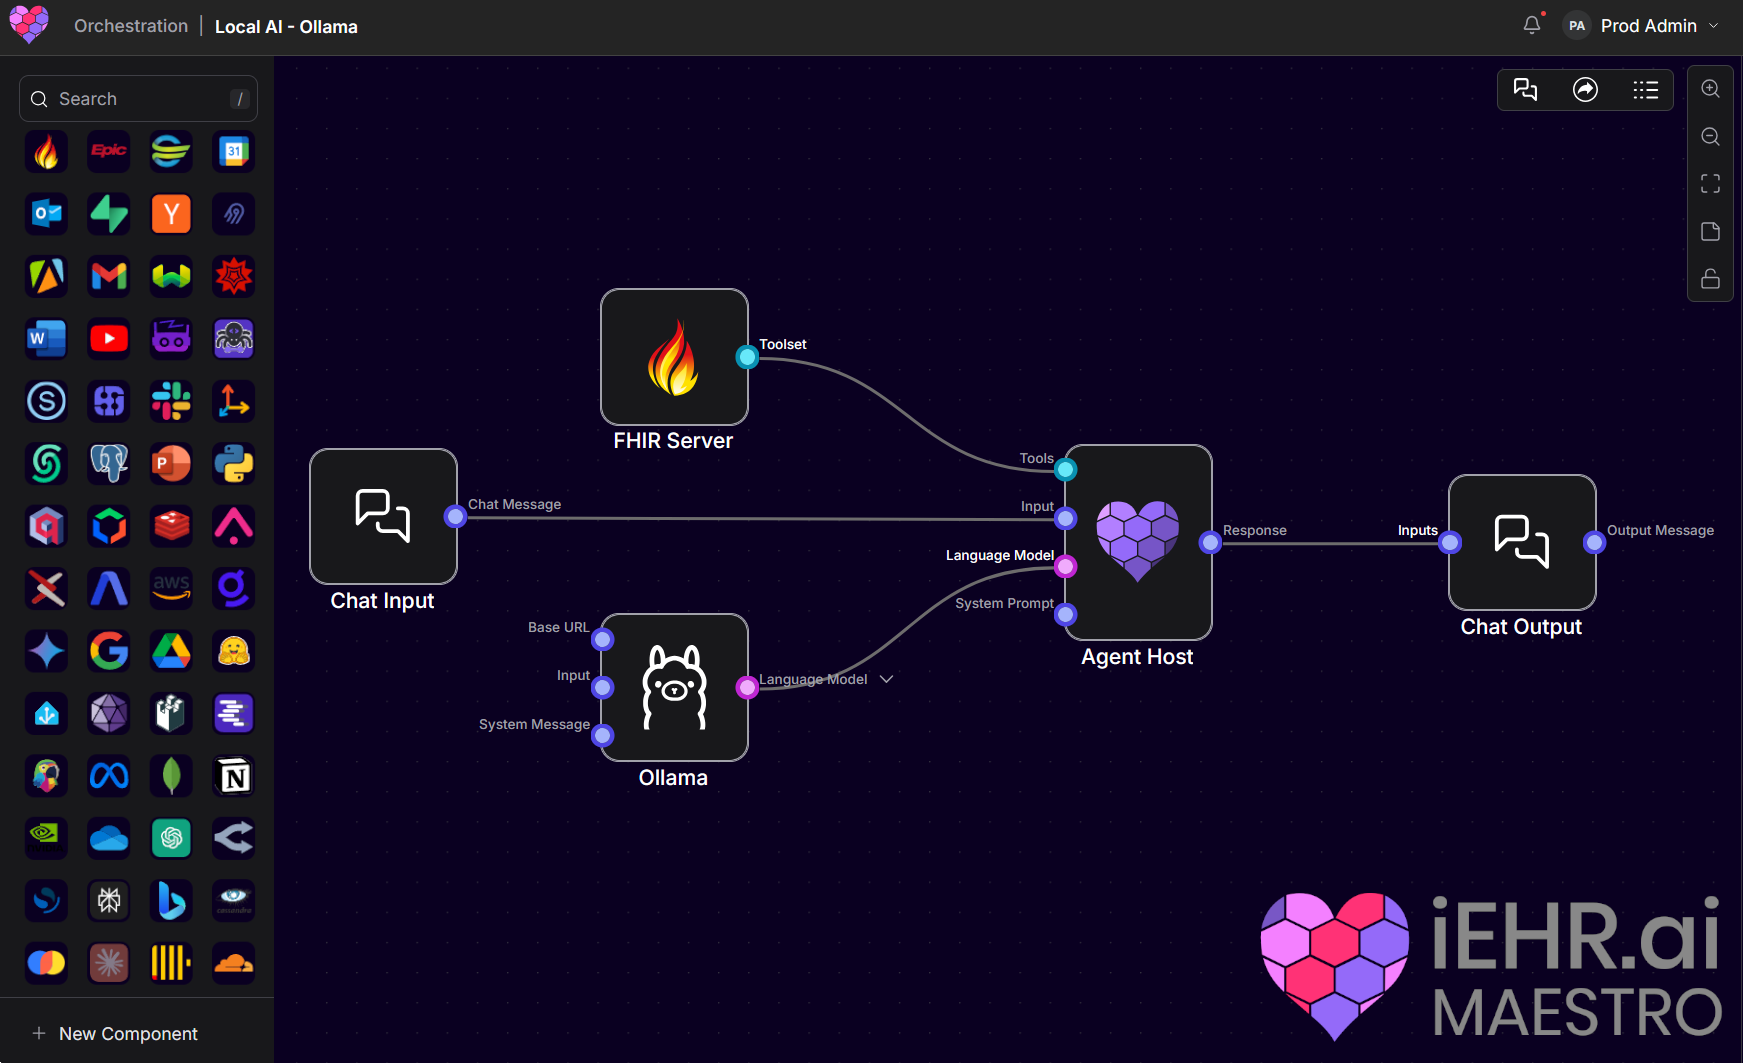Choose the Outlook component icon
The height and width of the screenshot is (1063, 1743).
coord(47,213)
